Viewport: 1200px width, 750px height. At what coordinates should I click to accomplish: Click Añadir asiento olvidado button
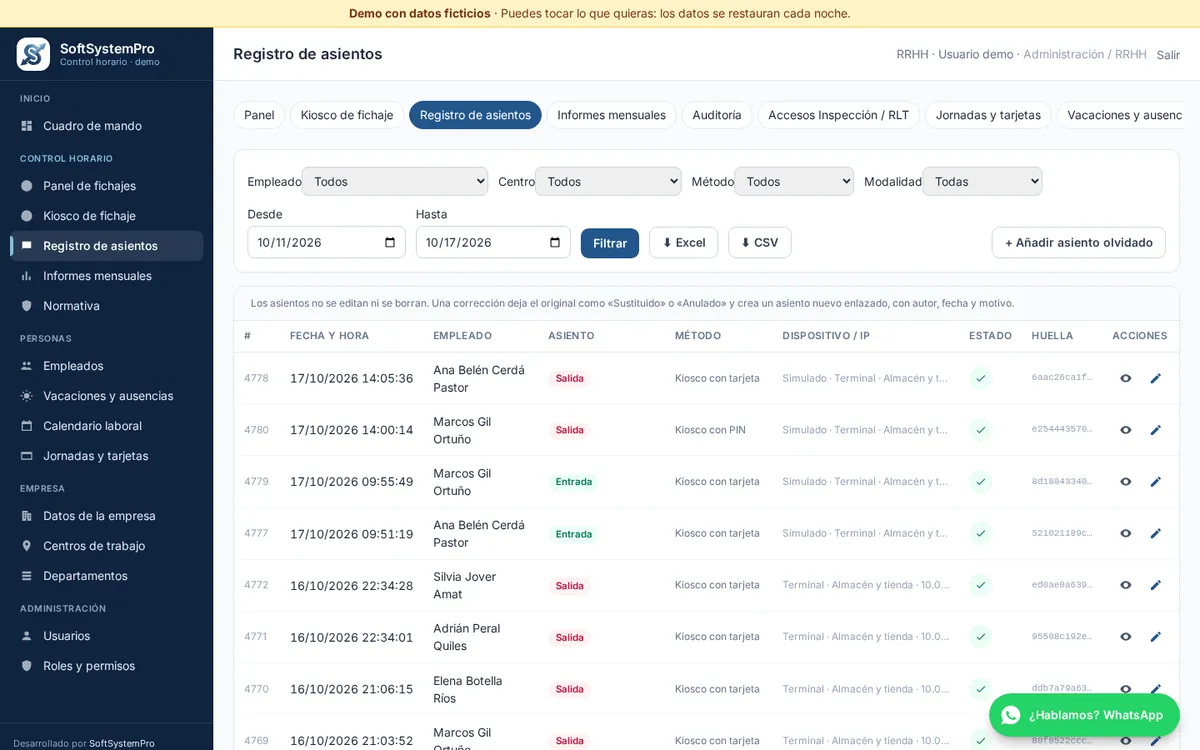tap(1078, 243)
